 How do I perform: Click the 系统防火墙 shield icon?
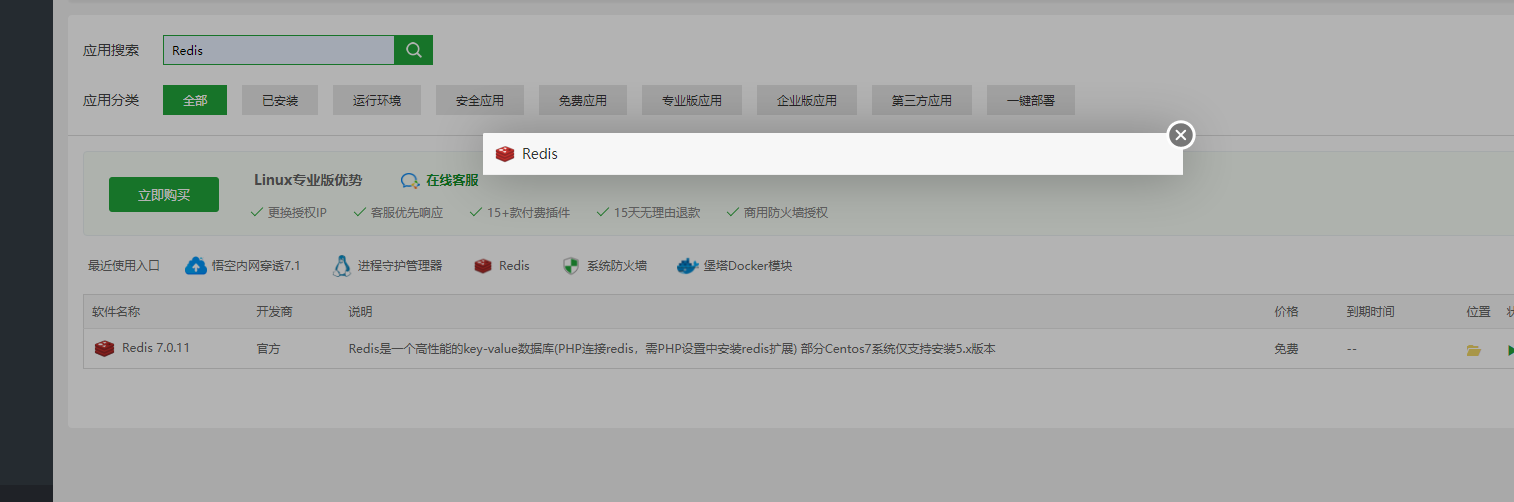[571, 266]
